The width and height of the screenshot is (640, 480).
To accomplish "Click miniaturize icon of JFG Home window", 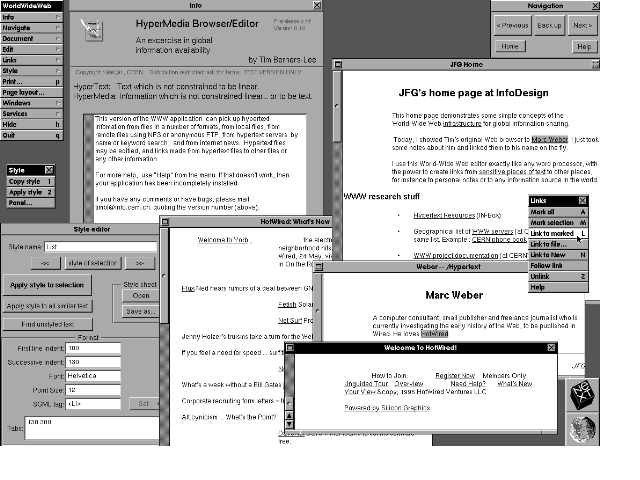I will pyautogui.click(x=338, y=64).
